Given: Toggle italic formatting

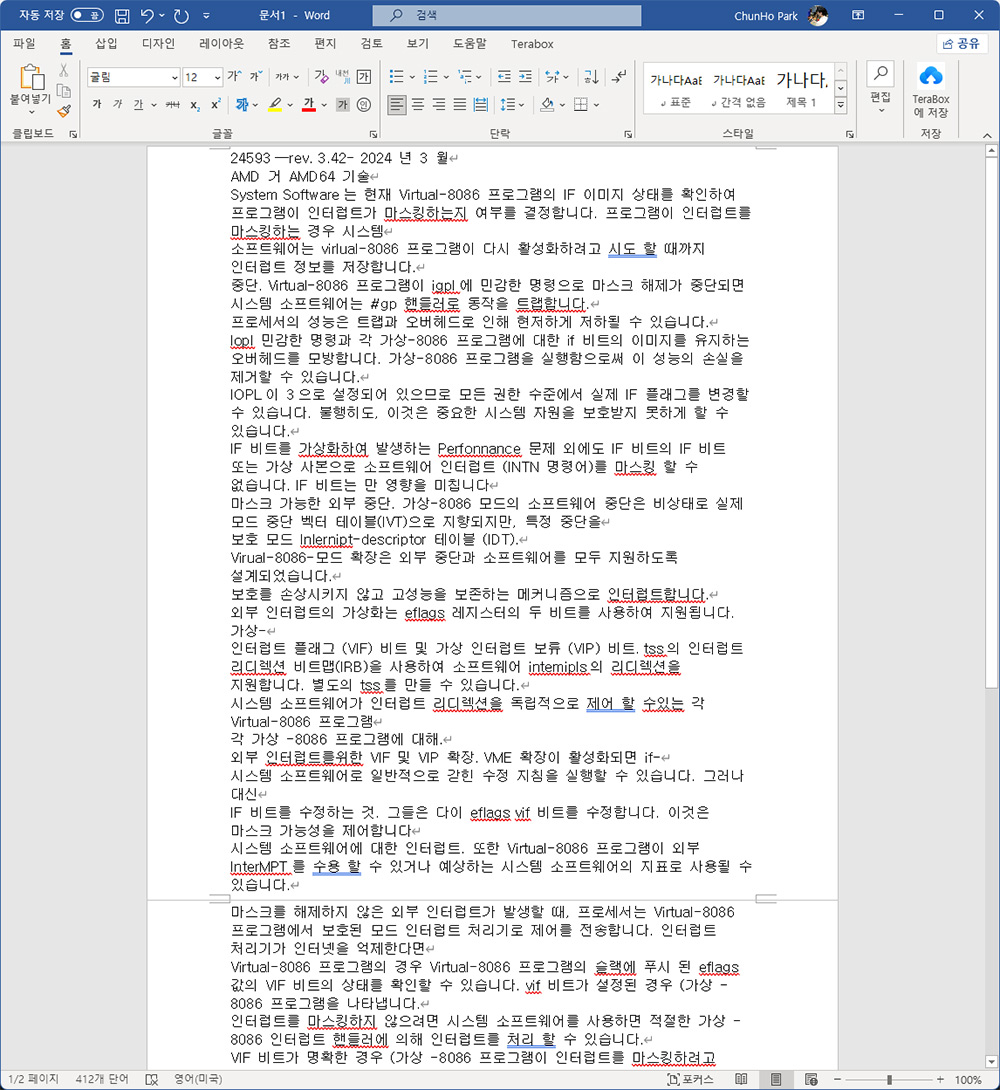Looking at the screenshot, I should coord(117,104).
